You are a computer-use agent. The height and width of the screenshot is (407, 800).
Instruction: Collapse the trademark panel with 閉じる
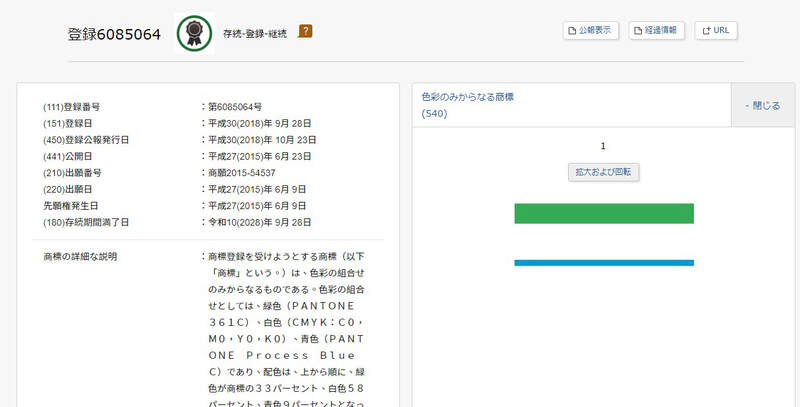pos(763,106)
